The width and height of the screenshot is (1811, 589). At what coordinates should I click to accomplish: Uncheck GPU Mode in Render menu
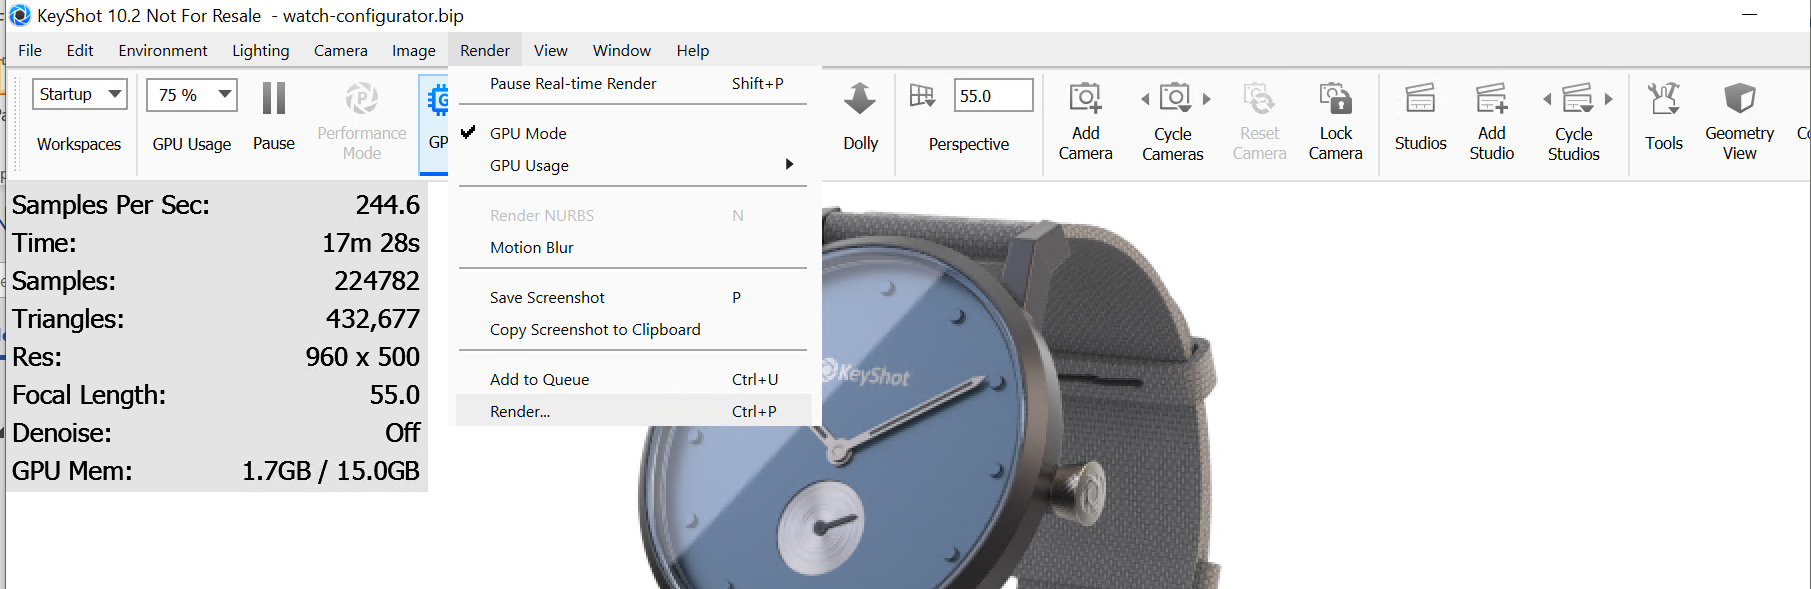[x=528, y=134]
